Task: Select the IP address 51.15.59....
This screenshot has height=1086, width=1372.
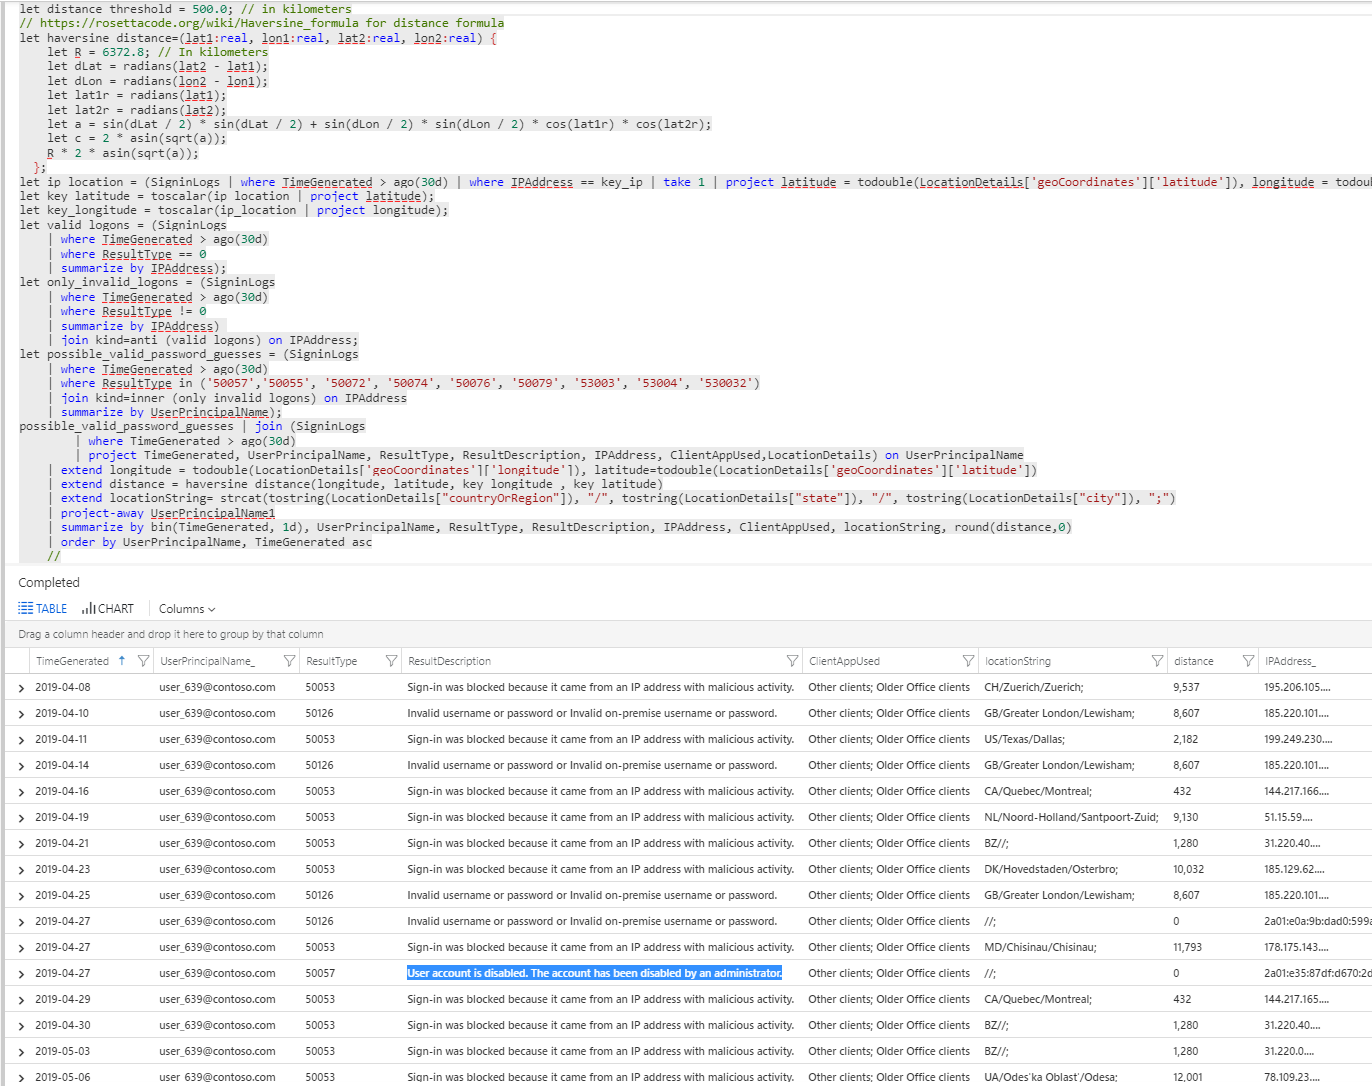Action: (x=1288, y=817)
